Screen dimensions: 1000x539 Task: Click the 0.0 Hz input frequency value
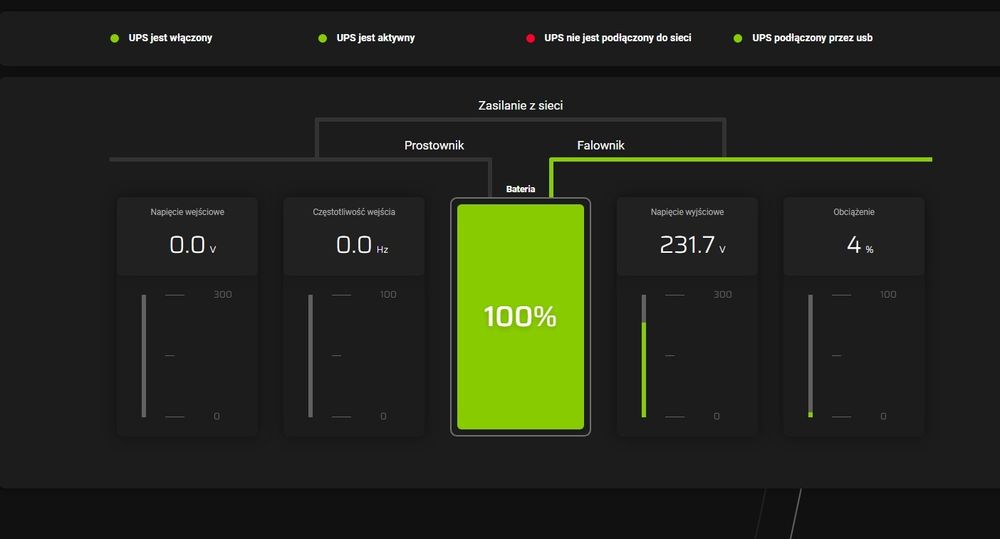(362, 245)
